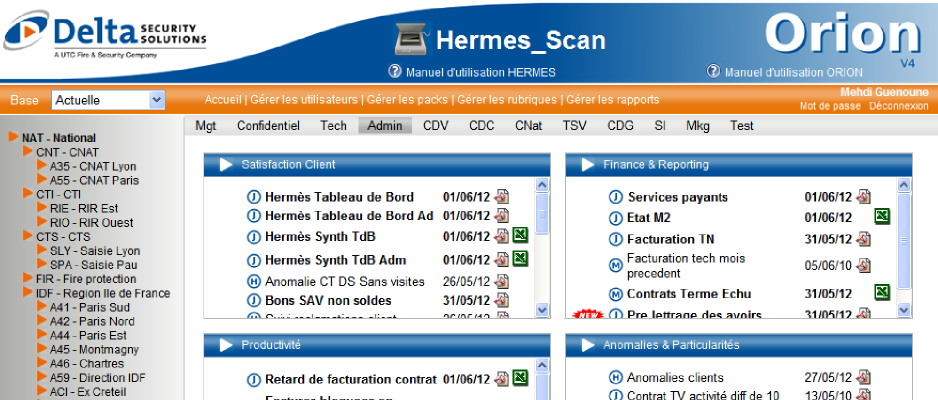Screen dimensions: 938x400
Task: Open PDF icon for Hermès Synth TdB
Action: point(501,236)
